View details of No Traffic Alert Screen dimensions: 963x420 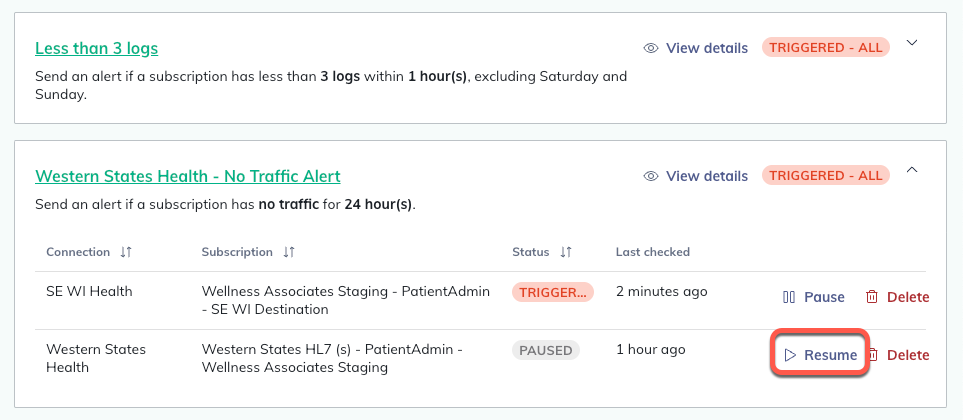pyautogui.click(x=706, y=176)
